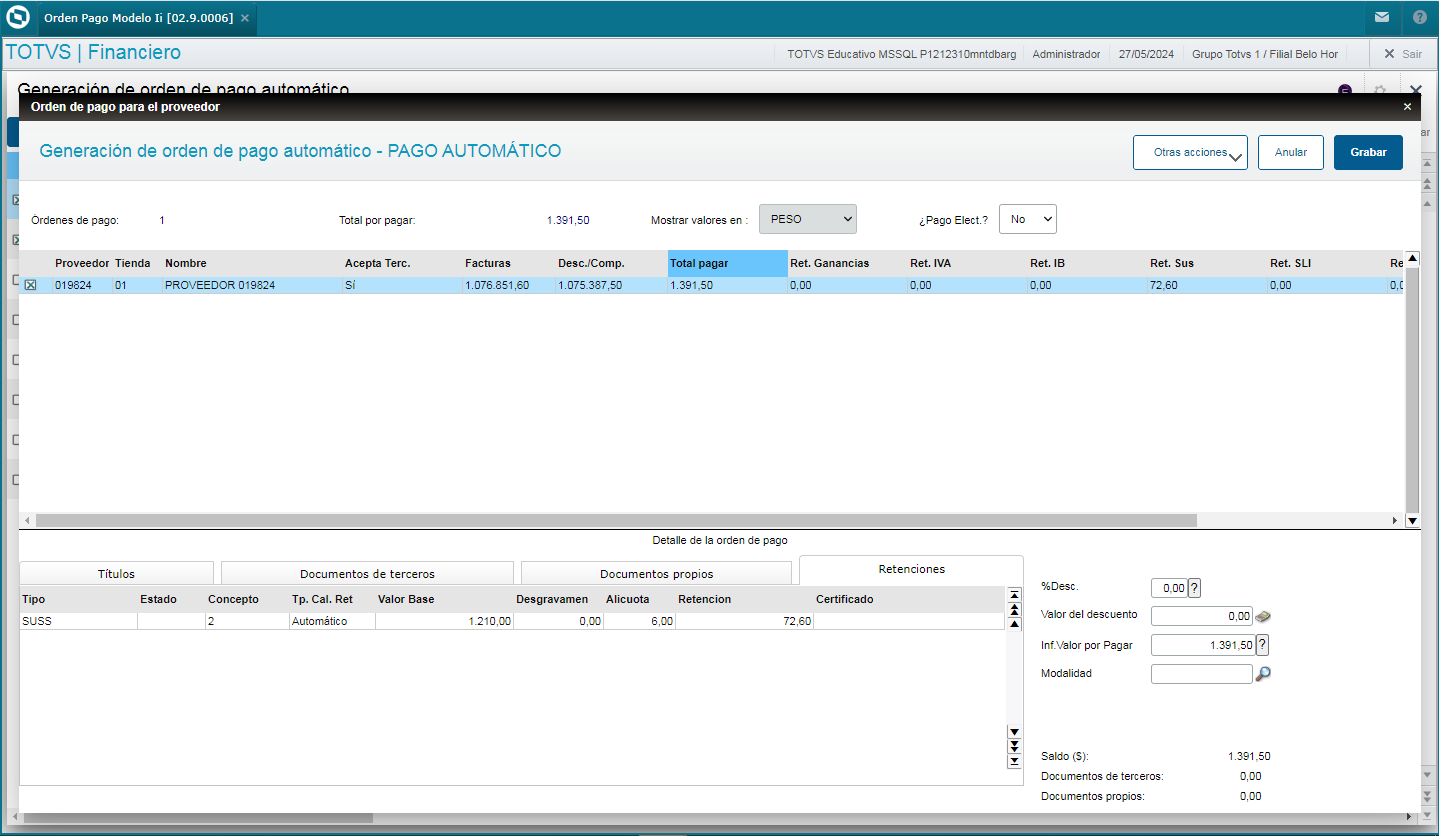Click the left arrow of provider grid horizontal scrollbar
Screen dimensions: 1439x836
pos(27,521)
